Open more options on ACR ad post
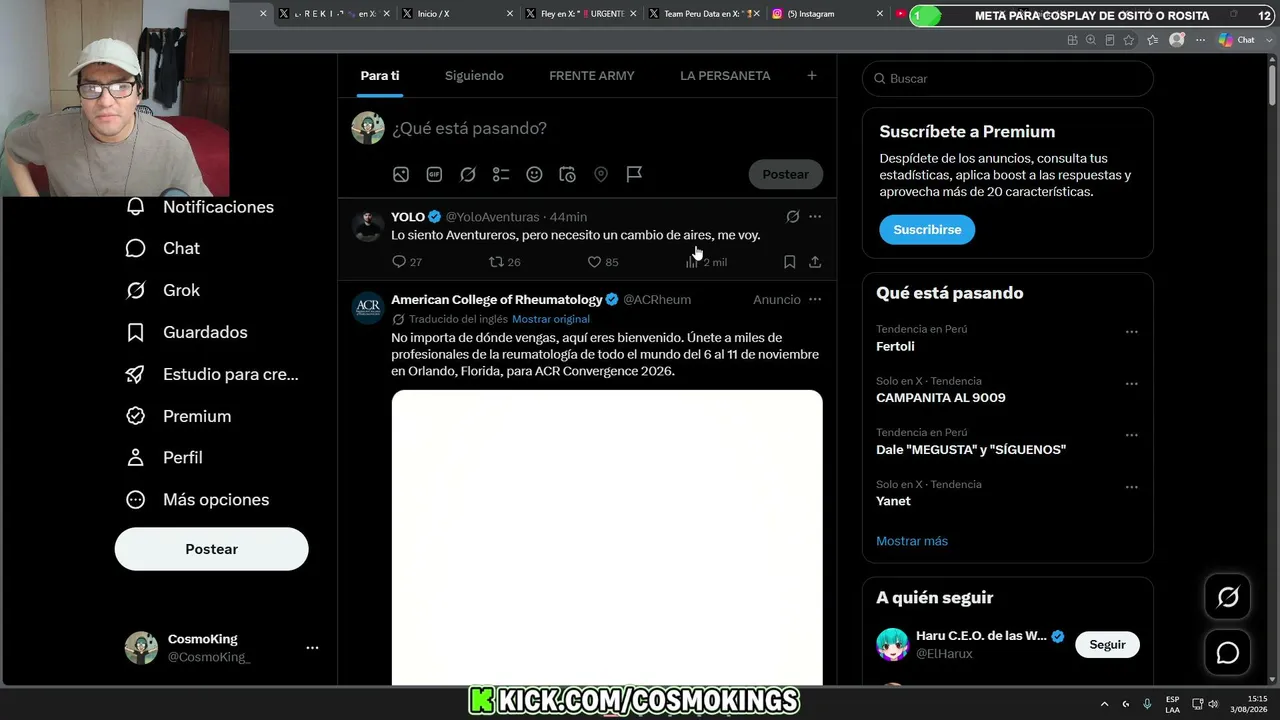This screenshot has width=1280, height=720. pyautogui.click(x=815, y=300)
